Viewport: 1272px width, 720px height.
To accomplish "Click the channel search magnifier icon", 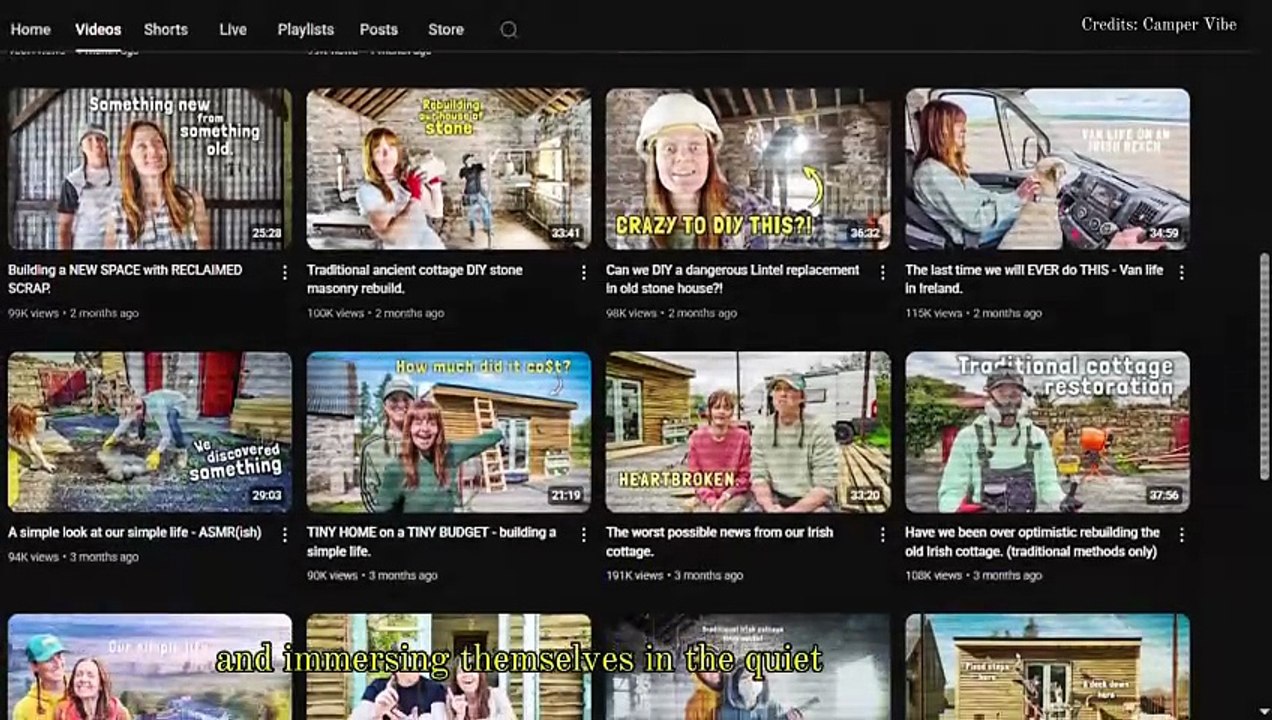I will [x=508, y=29].
